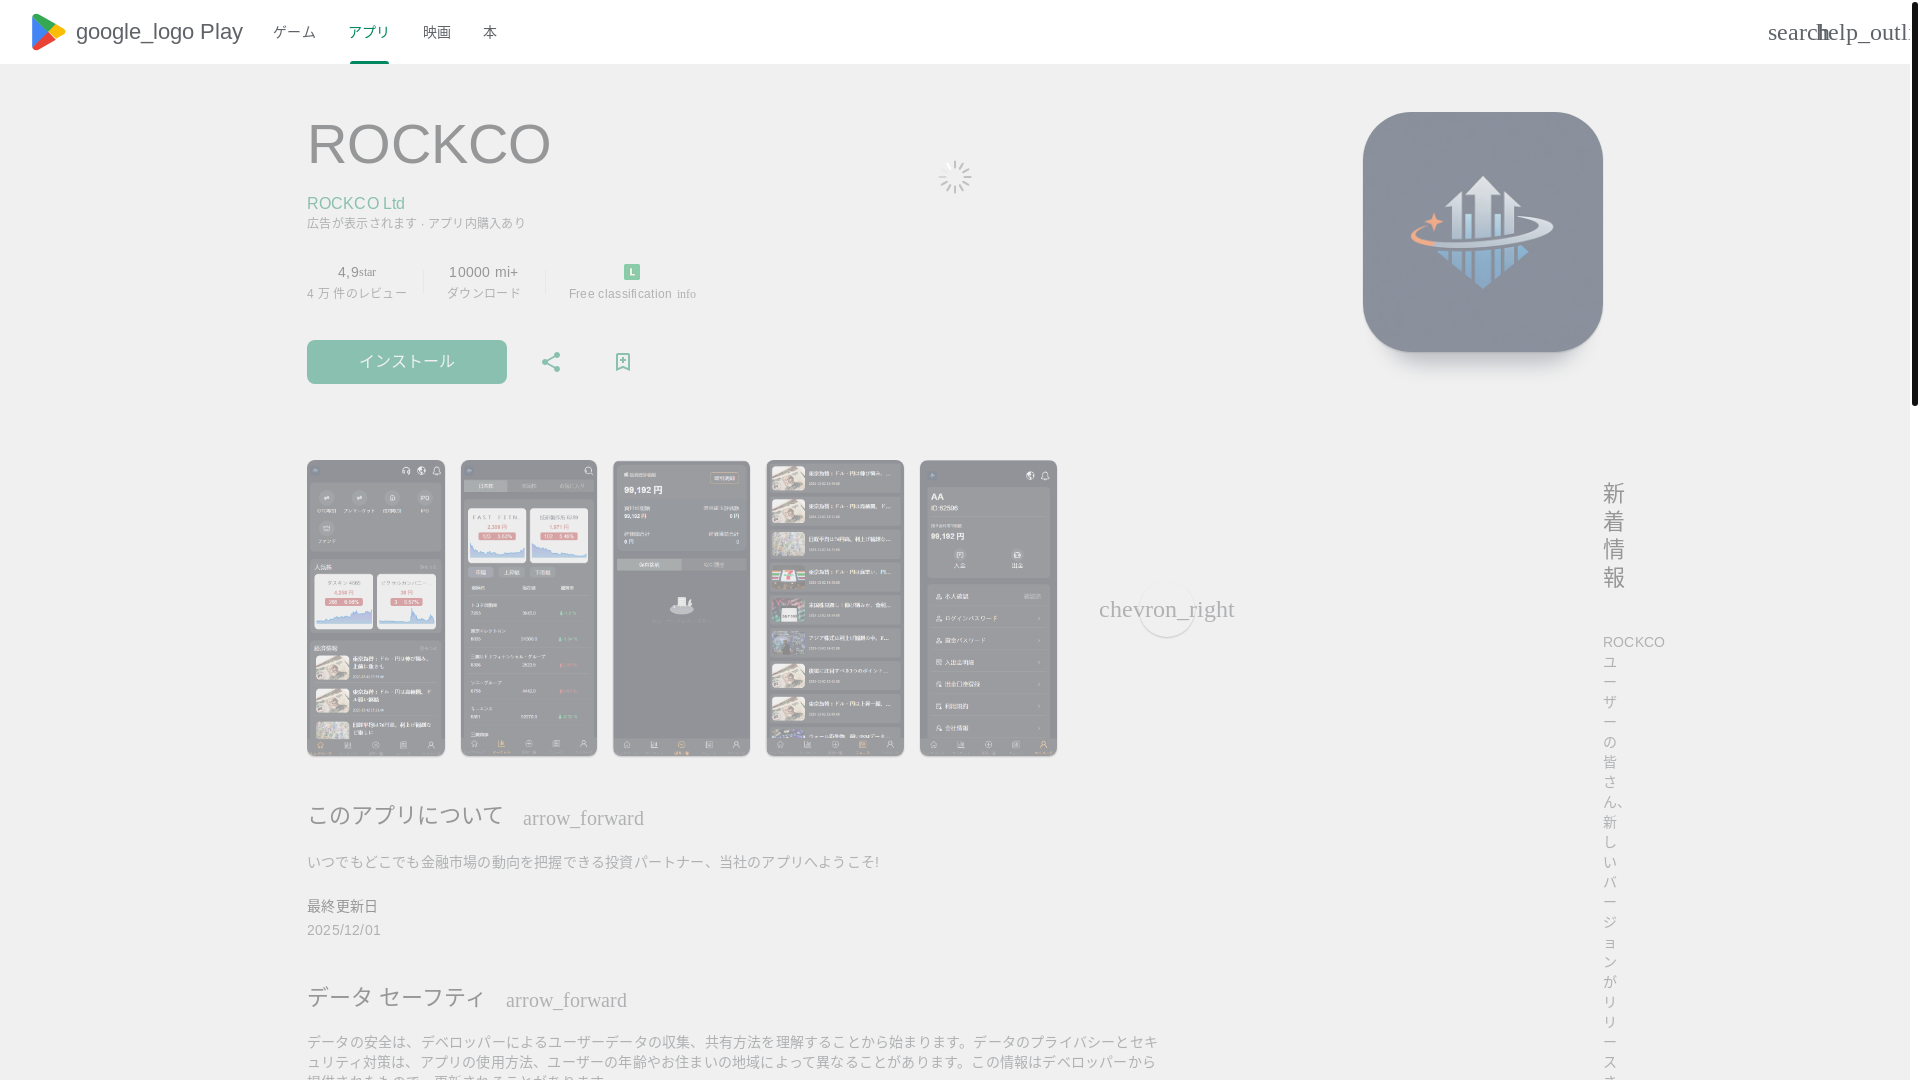Advance screenshots with chevron right
Screen dimensions: 1920x1080
click(x=1167, y=609)
